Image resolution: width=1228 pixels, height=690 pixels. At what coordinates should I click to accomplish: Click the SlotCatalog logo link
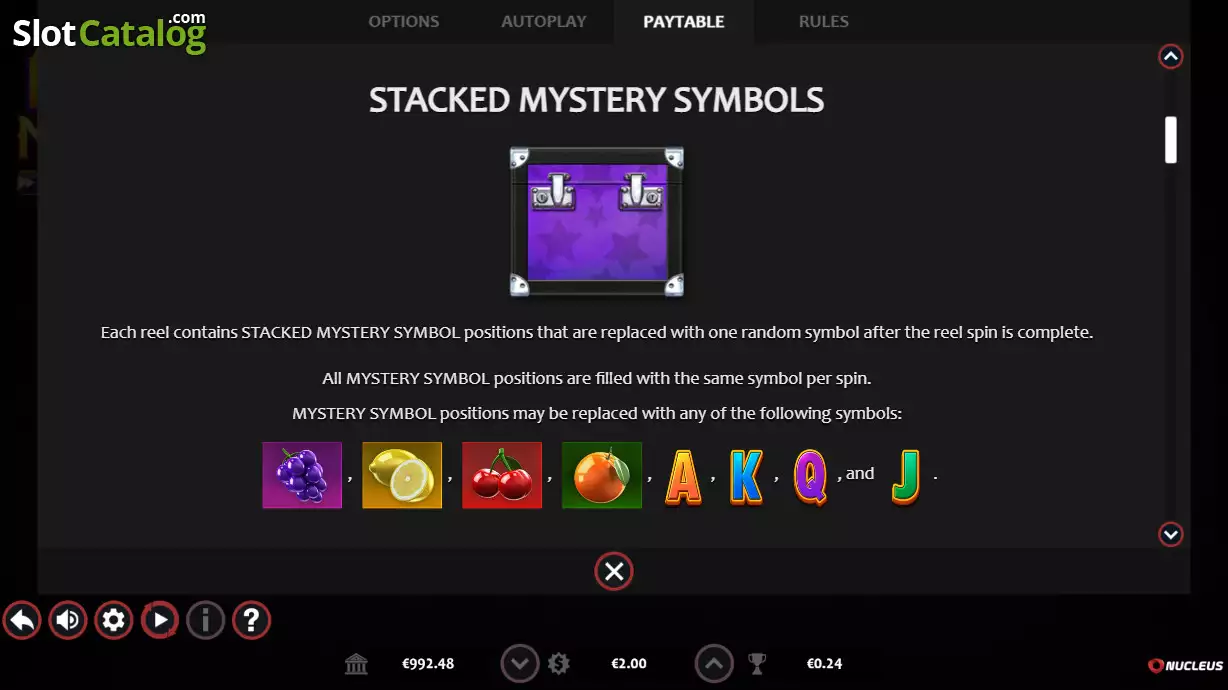(109, 33)
